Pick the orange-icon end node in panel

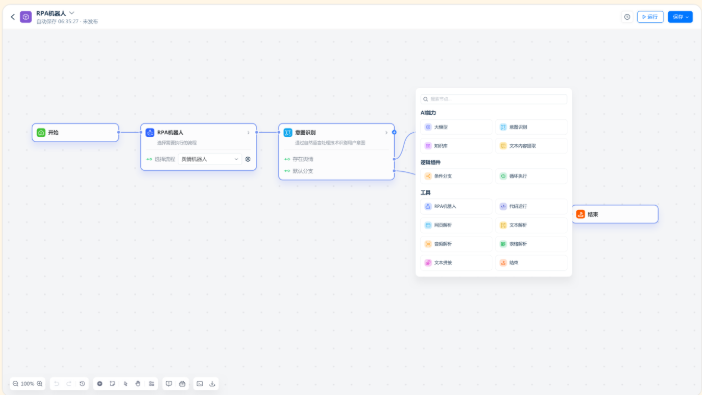(x=531, y=263)
